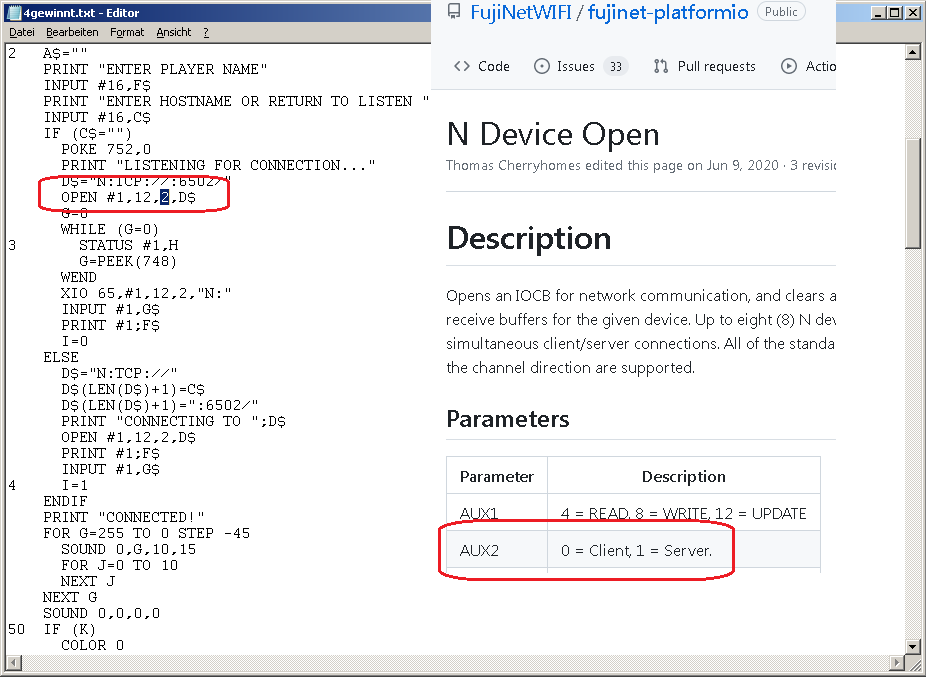Open the Datei menu
This screenshot has height=678, width=926.
tap(21, 32)
